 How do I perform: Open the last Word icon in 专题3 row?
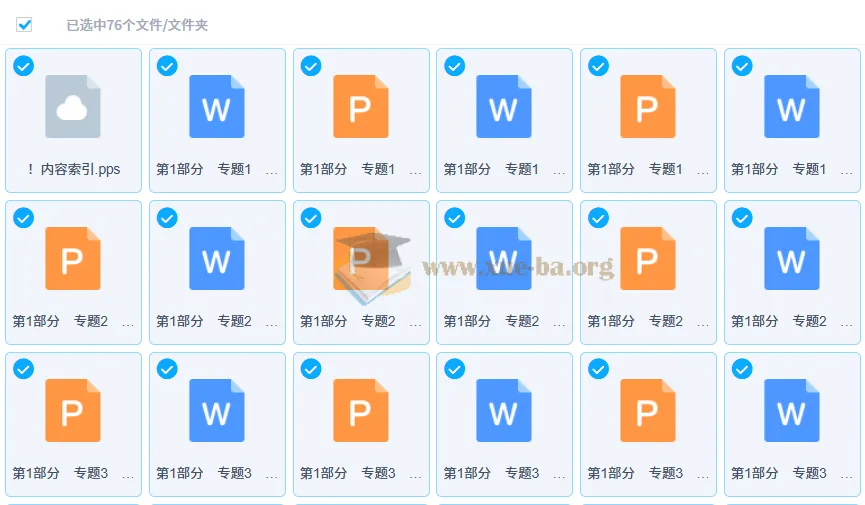pos(791,411)
